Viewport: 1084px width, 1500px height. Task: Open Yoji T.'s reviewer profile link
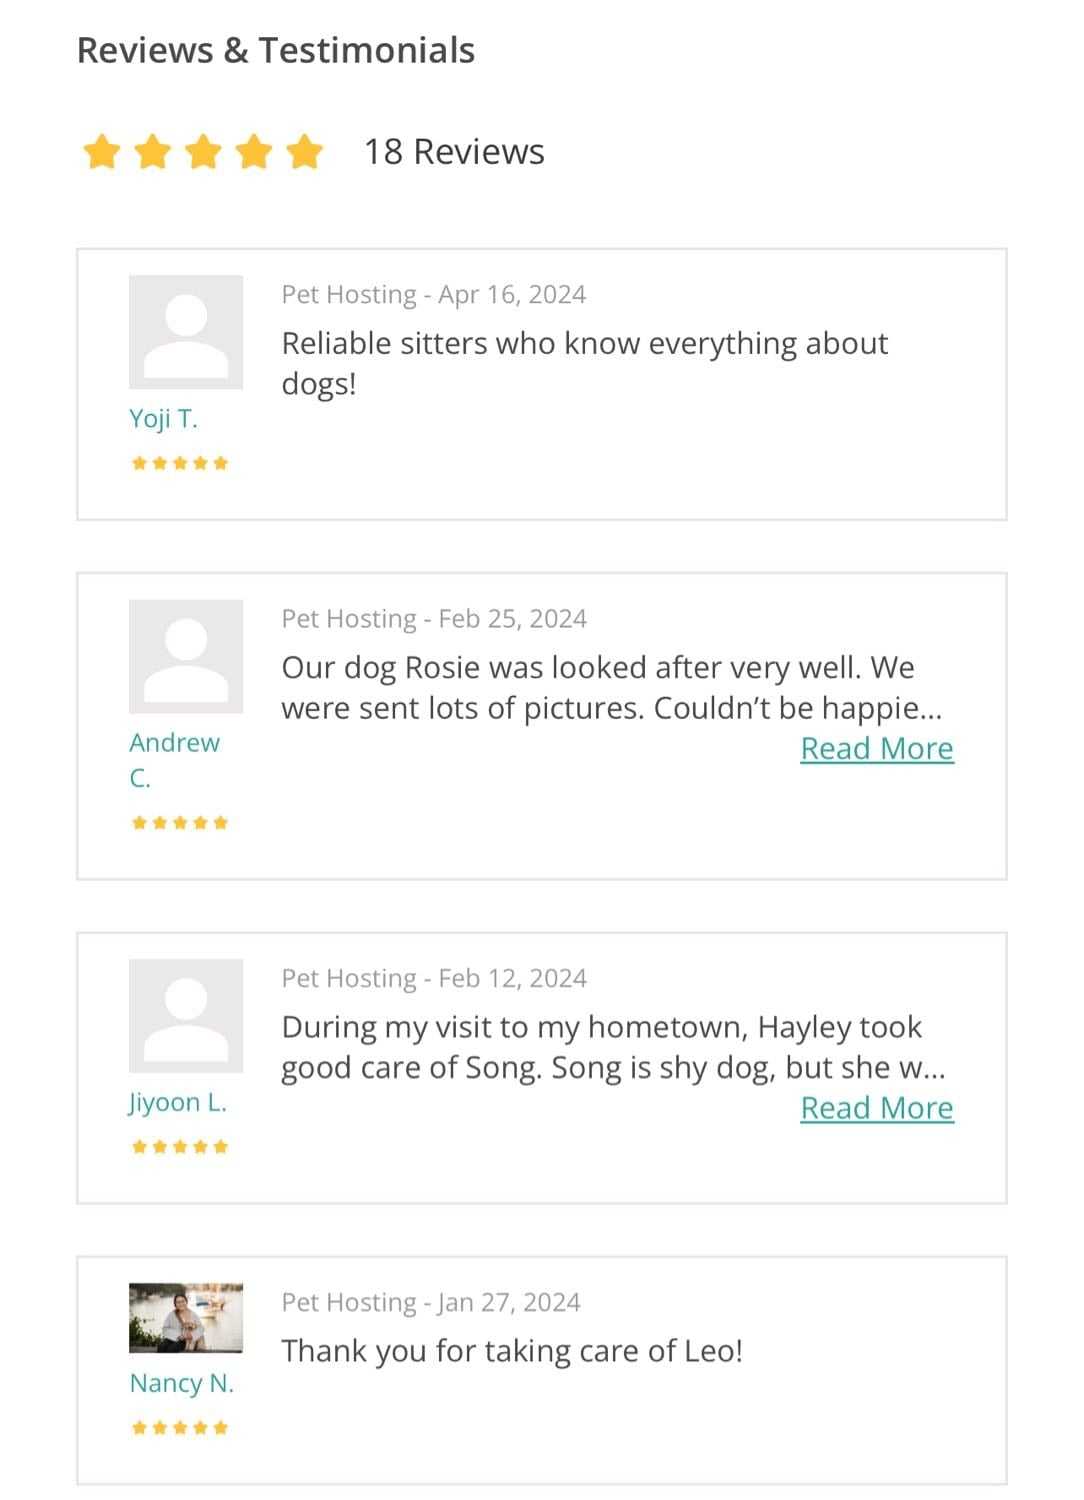click(163, 418)
